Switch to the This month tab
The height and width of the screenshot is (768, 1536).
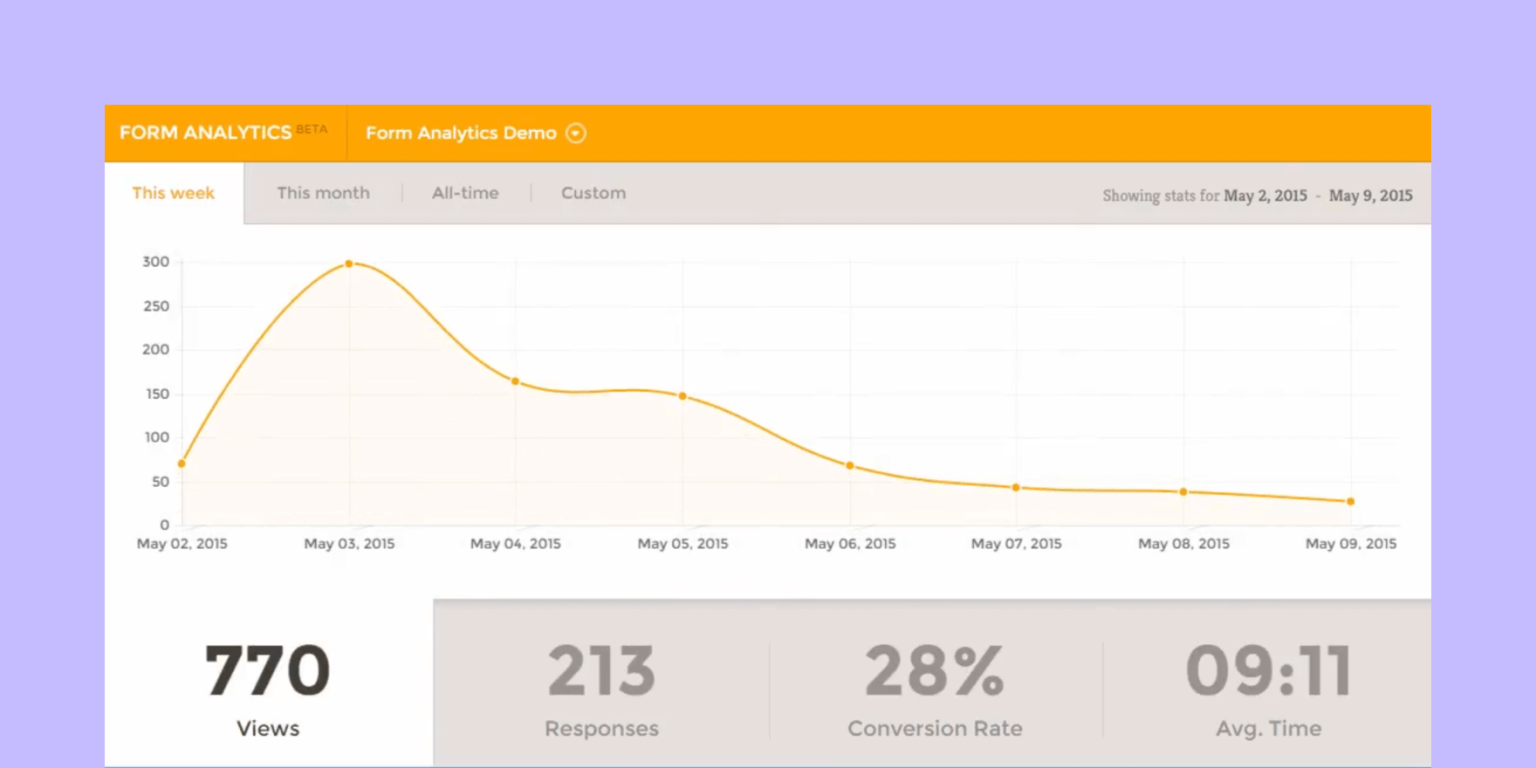point(323,193)
